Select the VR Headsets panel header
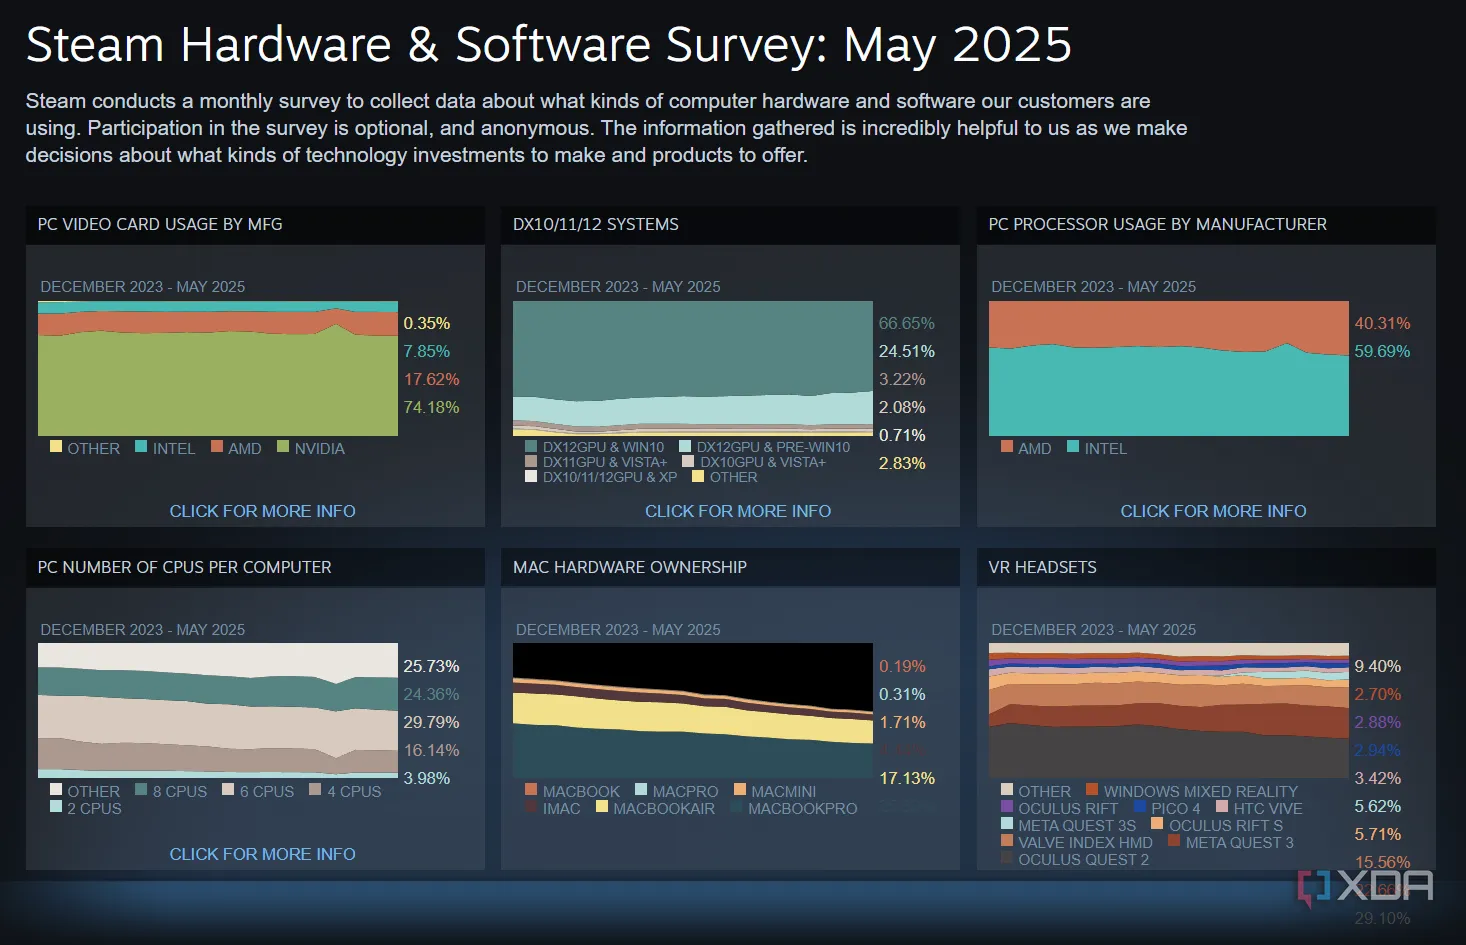The width and height of the screenshot is (1466, 945). (x=1042, y=567)
